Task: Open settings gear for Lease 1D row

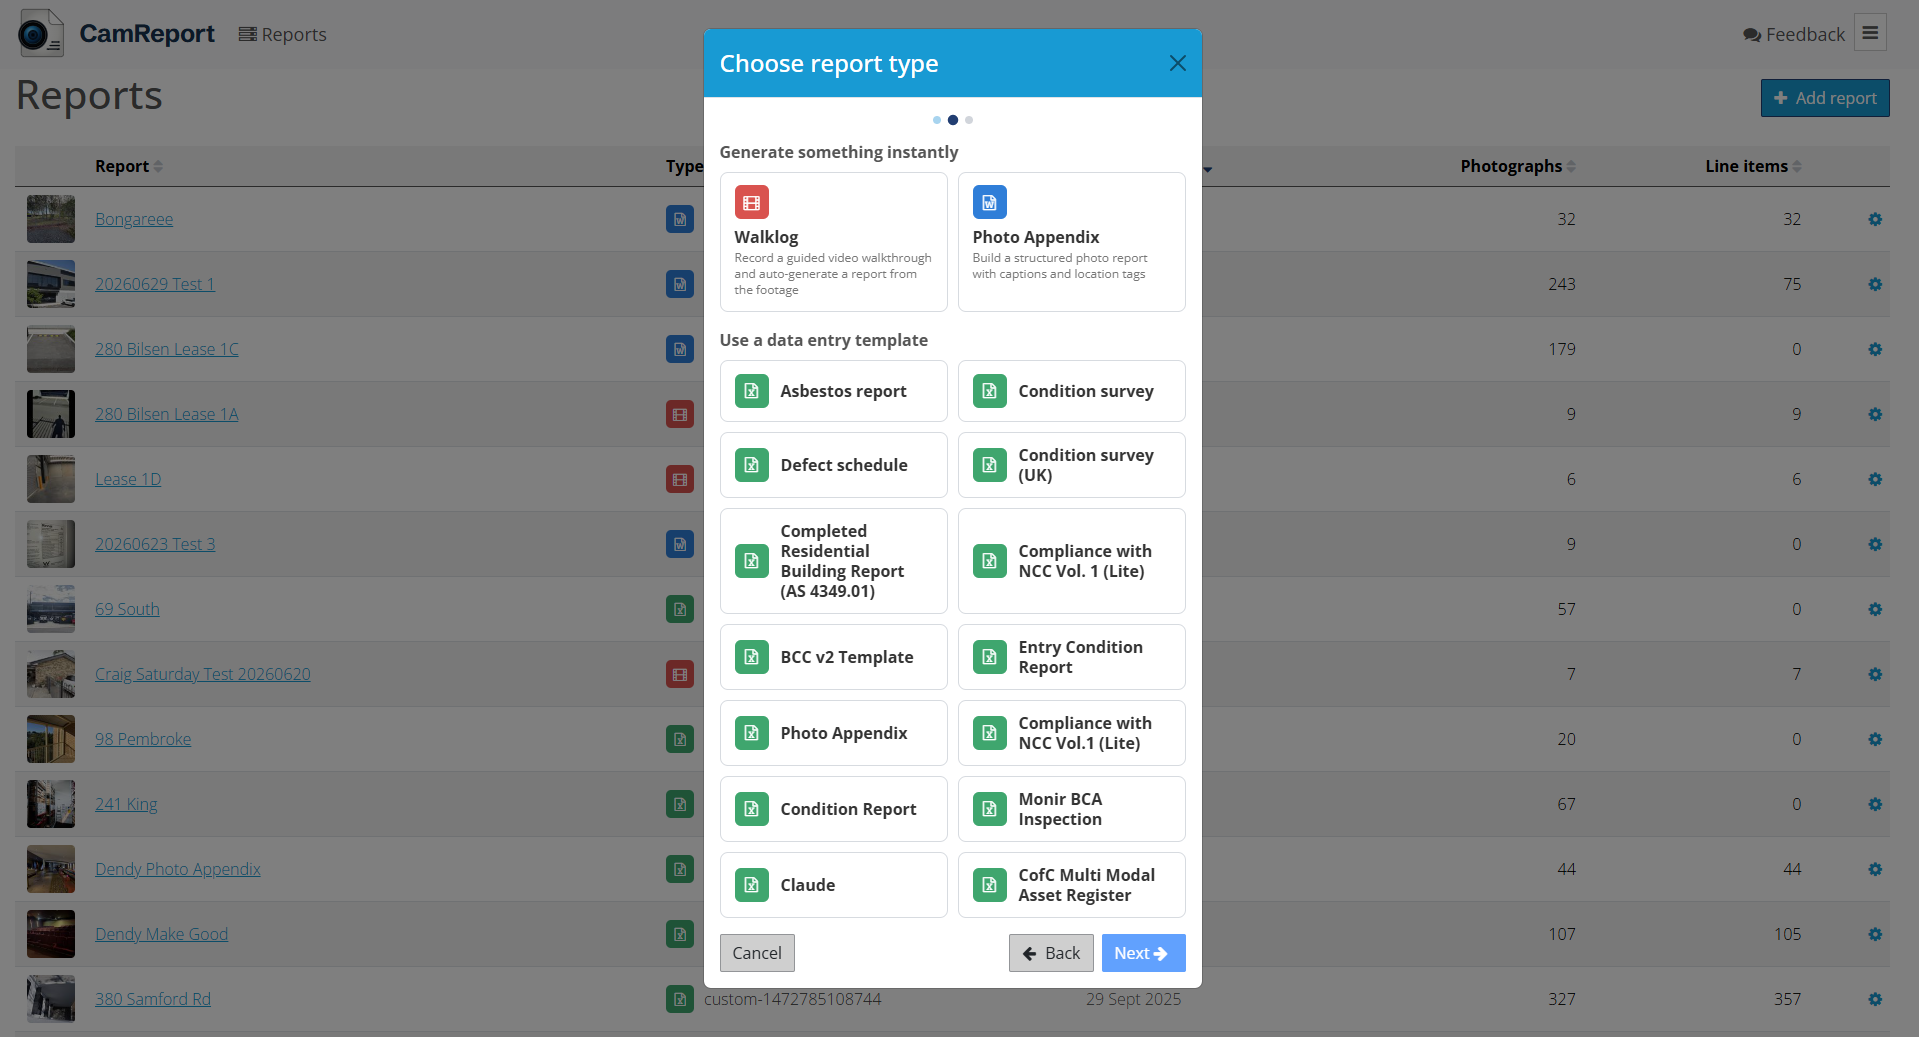Action: (x=1875, y=479)
